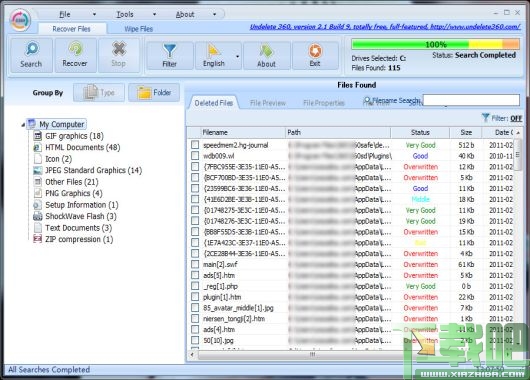Open the File menu
The image size is (530, 380).
point(65,15)
